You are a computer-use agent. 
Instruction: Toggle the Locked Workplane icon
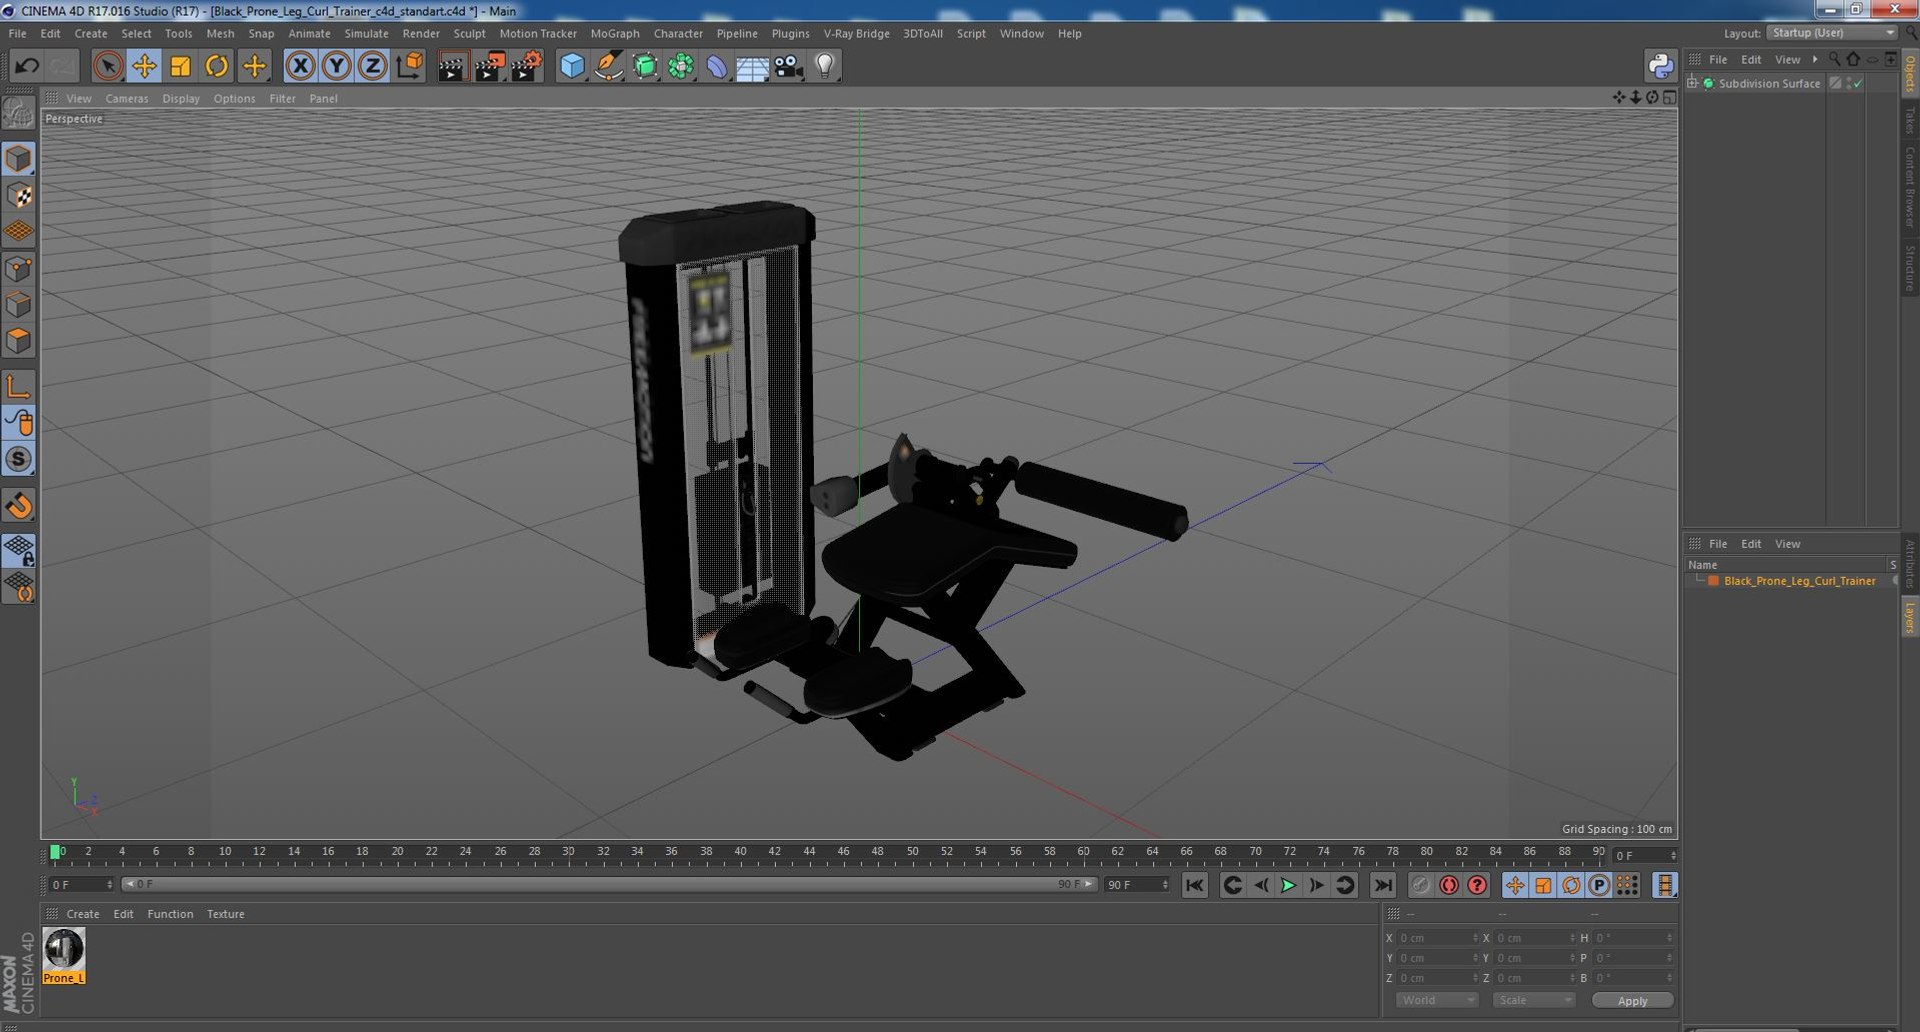pos(19,550)
